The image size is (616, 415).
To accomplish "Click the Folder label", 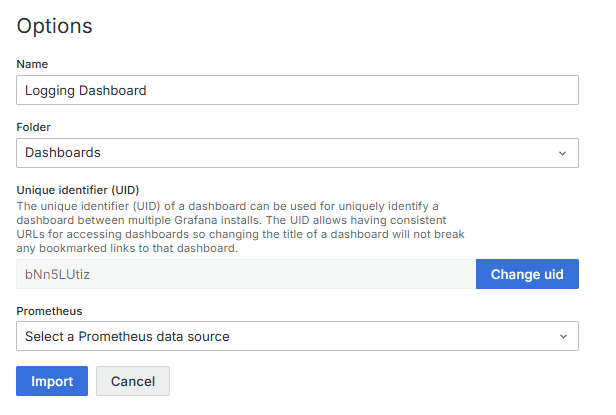I will tap(33, 127).
